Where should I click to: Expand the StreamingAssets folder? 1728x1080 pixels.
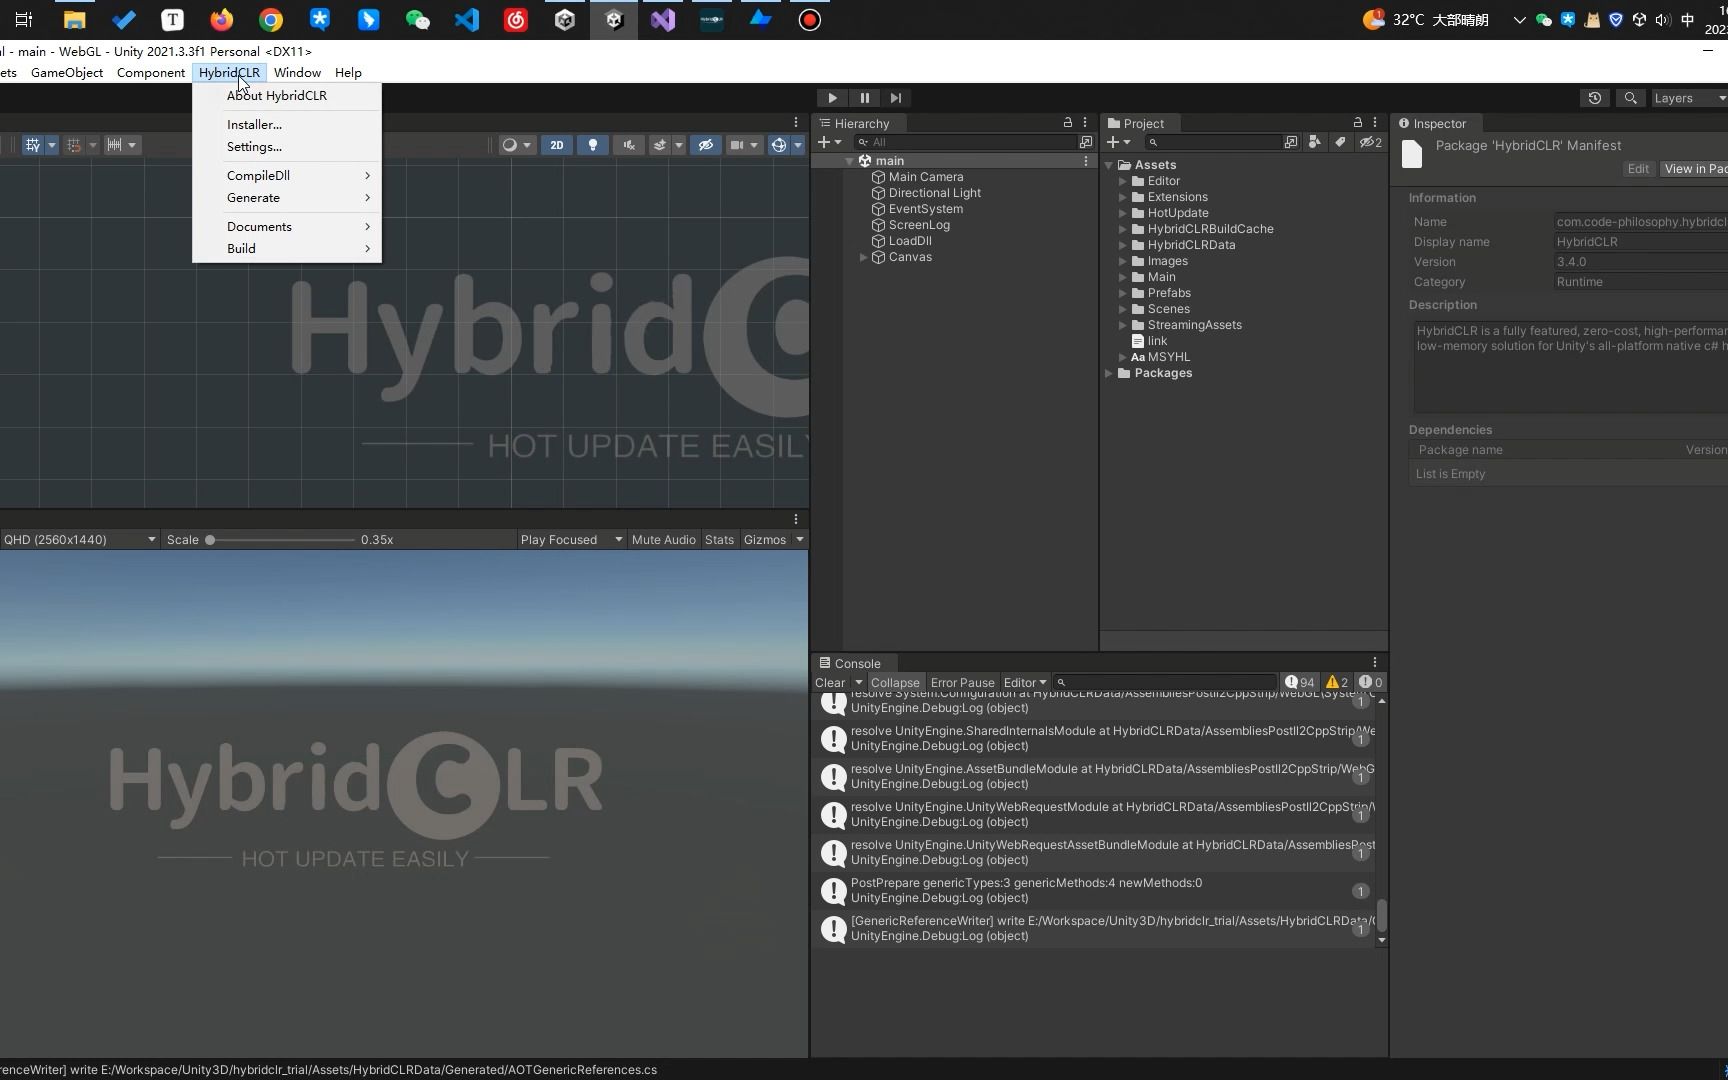(x=1123, y=325)
